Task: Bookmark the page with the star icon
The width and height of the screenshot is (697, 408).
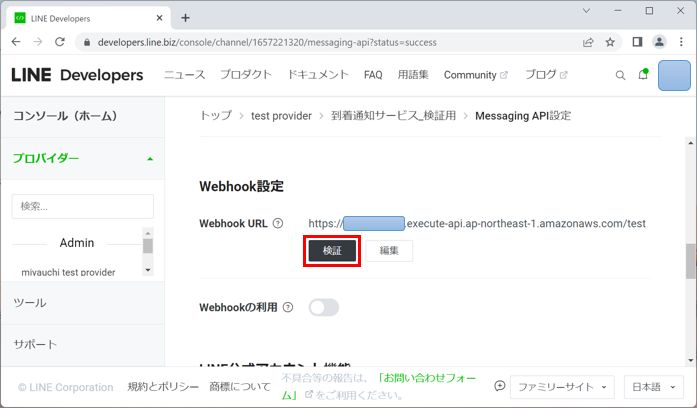Action: (610, 42)
